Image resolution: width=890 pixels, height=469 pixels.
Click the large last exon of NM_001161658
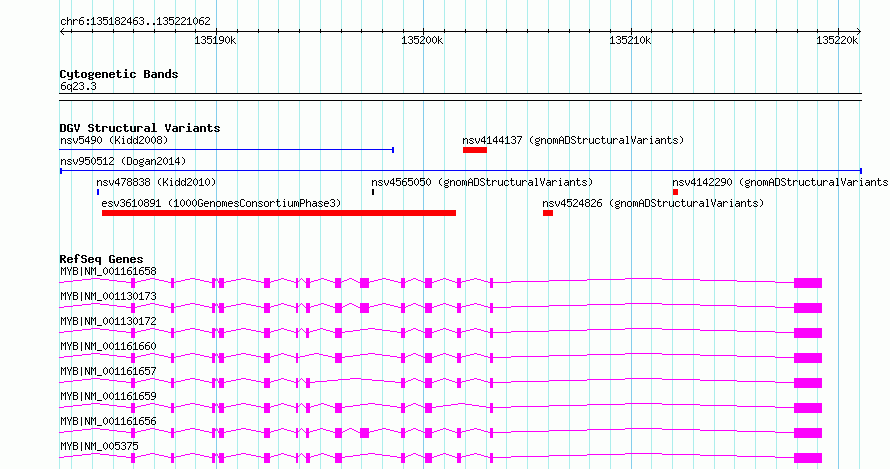click(808, 283)
